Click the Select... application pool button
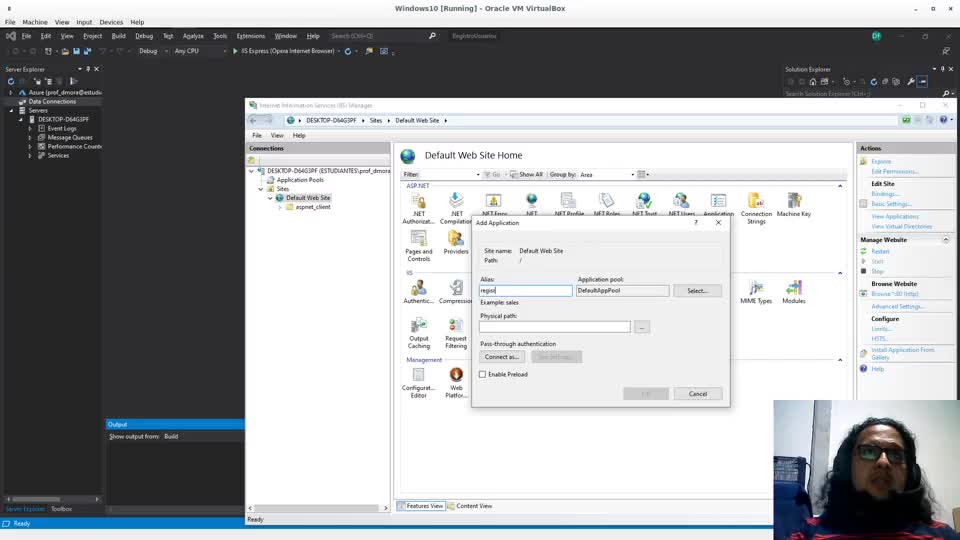The image size is (960, 540). (697, 291)
